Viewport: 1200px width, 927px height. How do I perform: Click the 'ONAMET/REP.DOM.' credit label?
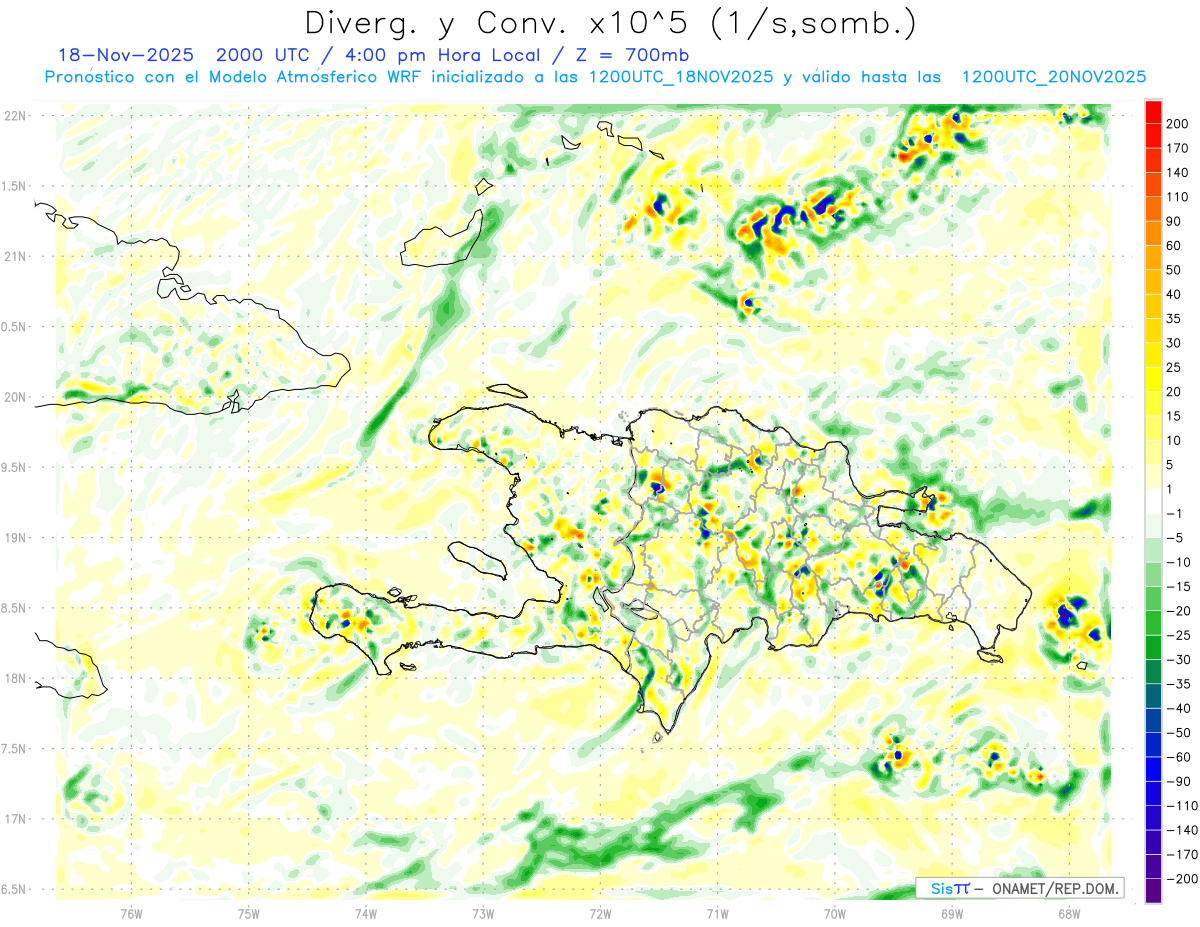pos(1057,888)
